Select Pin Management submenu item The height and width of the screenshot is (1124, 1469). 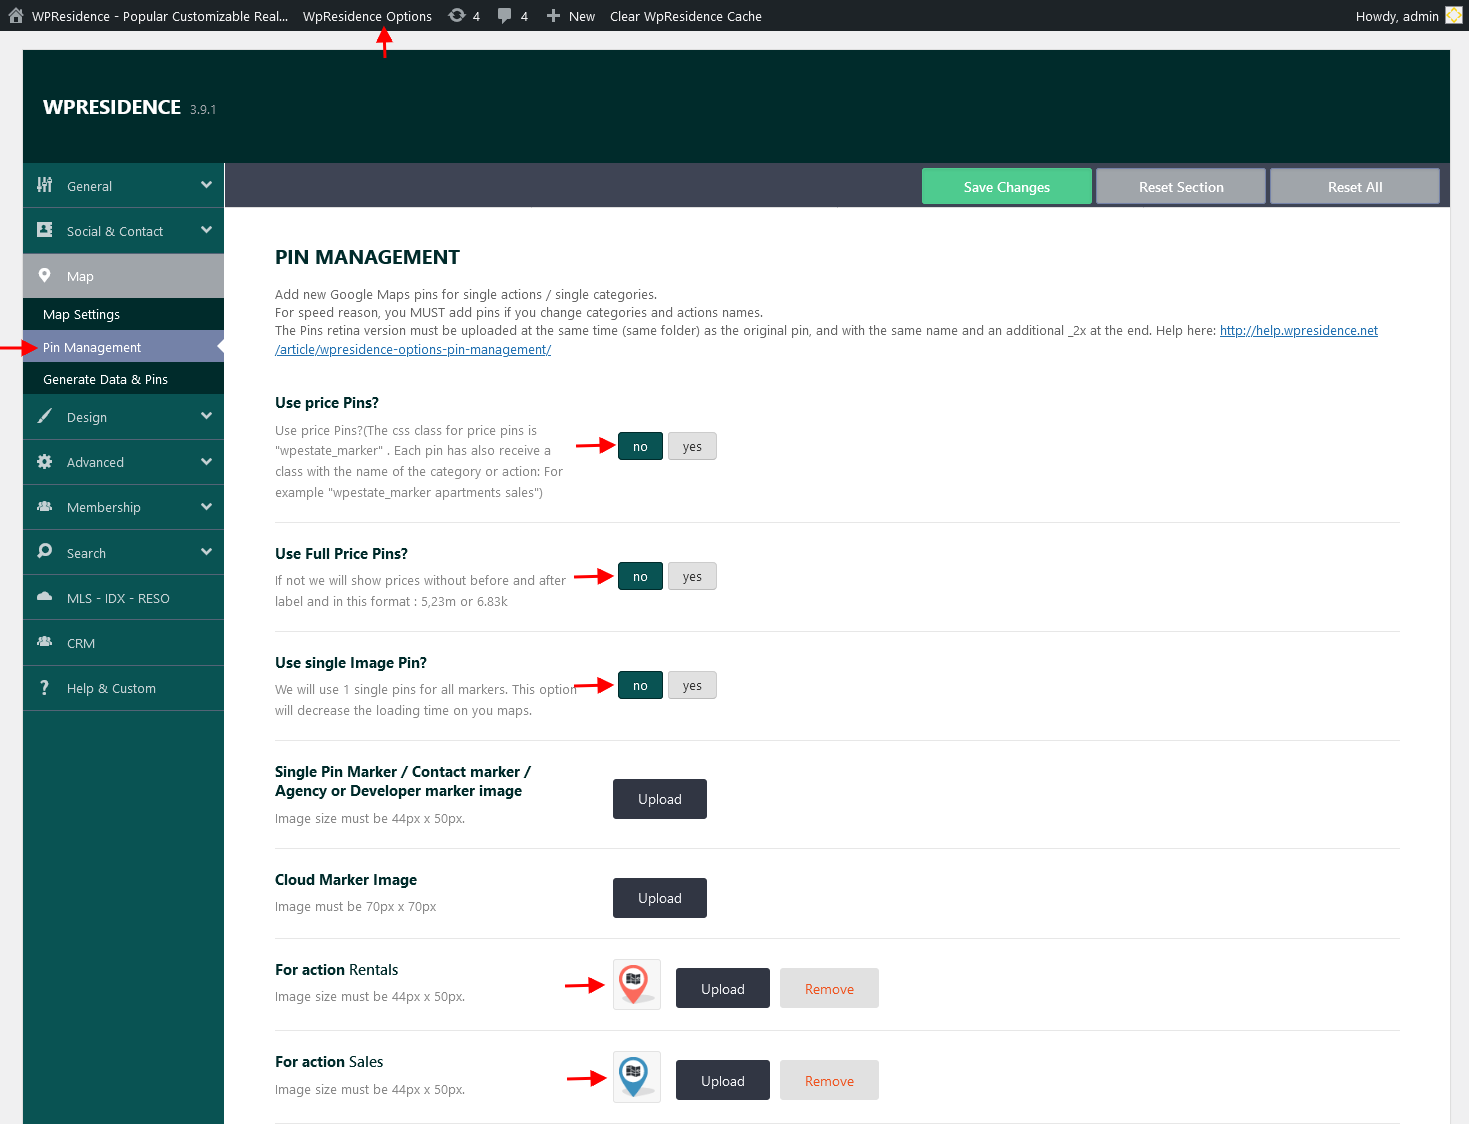123,347
